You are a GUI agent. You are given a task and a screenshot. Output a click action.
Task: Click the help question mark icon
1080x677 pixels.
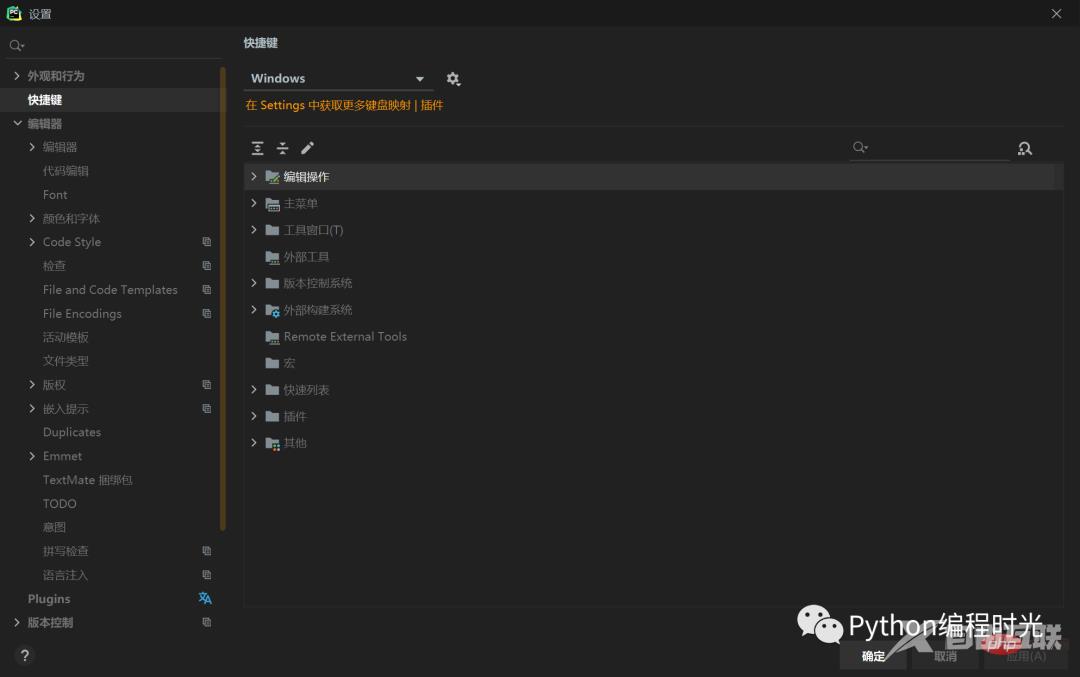point(24,655)
